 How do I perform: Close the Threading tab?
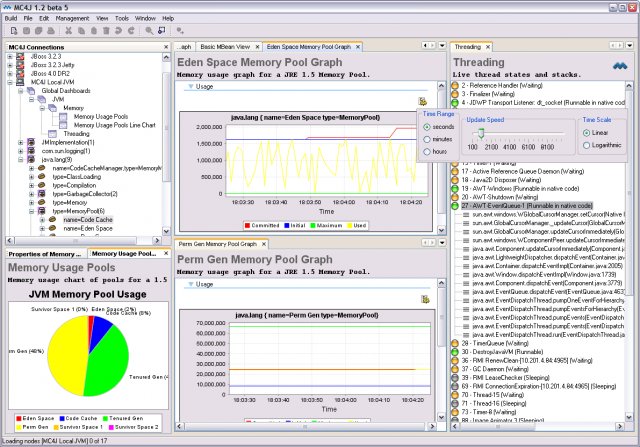[487, 47]
